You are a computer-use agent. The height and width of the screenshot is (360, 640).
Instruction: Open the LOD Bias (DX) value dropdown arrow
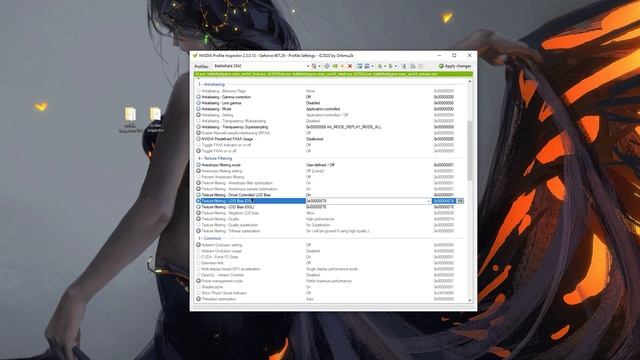[x=429, y=201]
